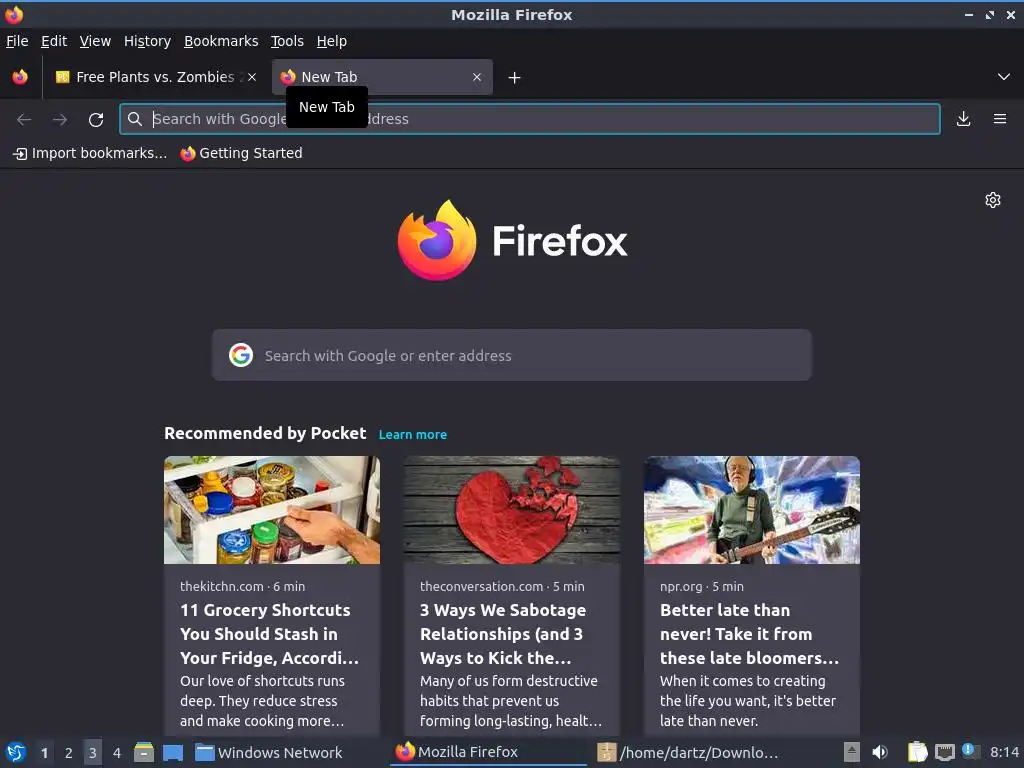Click the eject removable media tray icon

(852, 752)
